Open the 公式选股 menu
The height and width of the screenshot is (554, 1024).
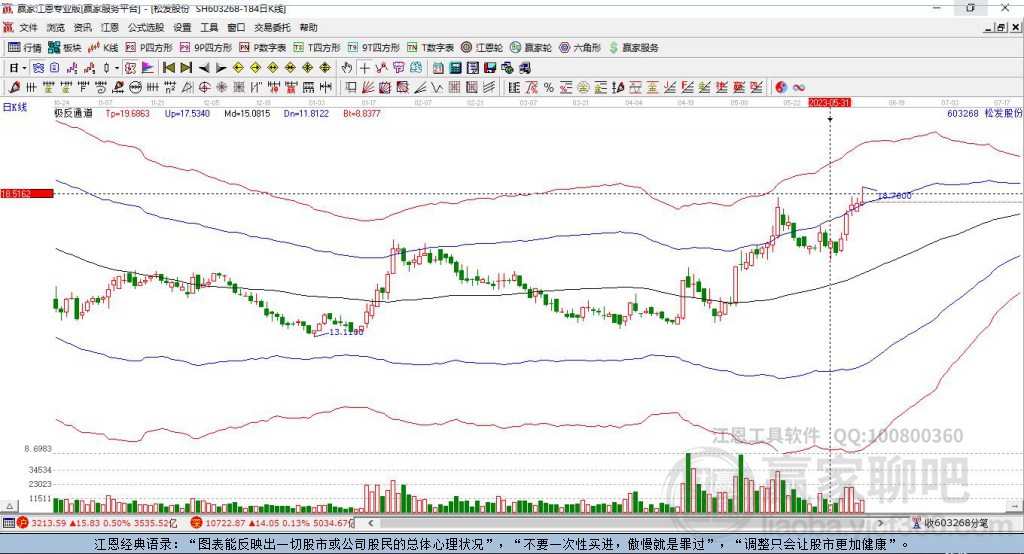click(146, 27)
